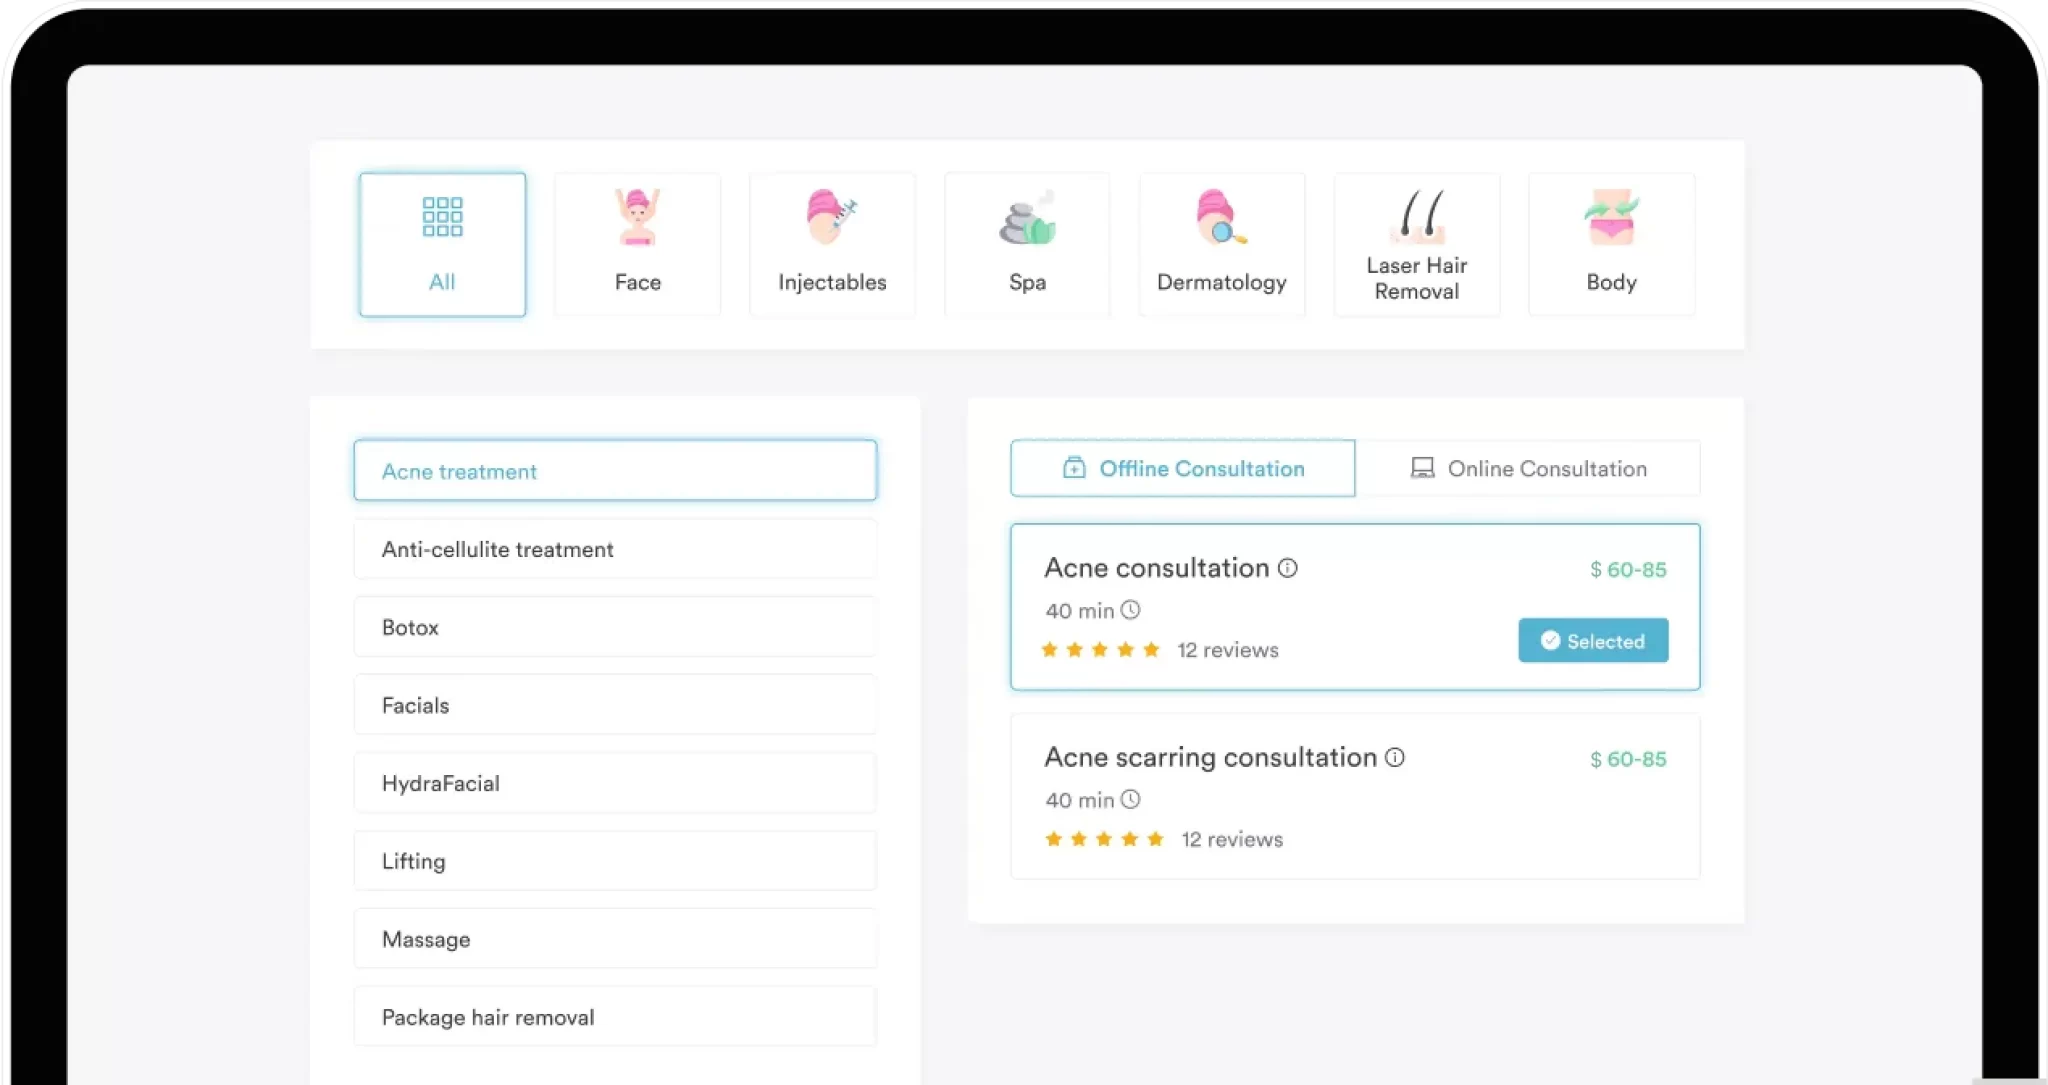Select the Botox service from the list

(x=615, y=627)
